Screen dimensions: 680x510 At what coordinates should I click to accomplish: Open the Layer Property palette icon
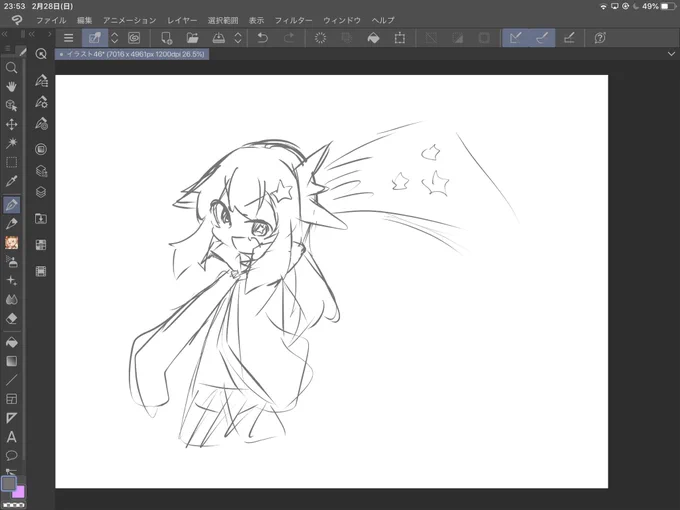coord(41,171)
